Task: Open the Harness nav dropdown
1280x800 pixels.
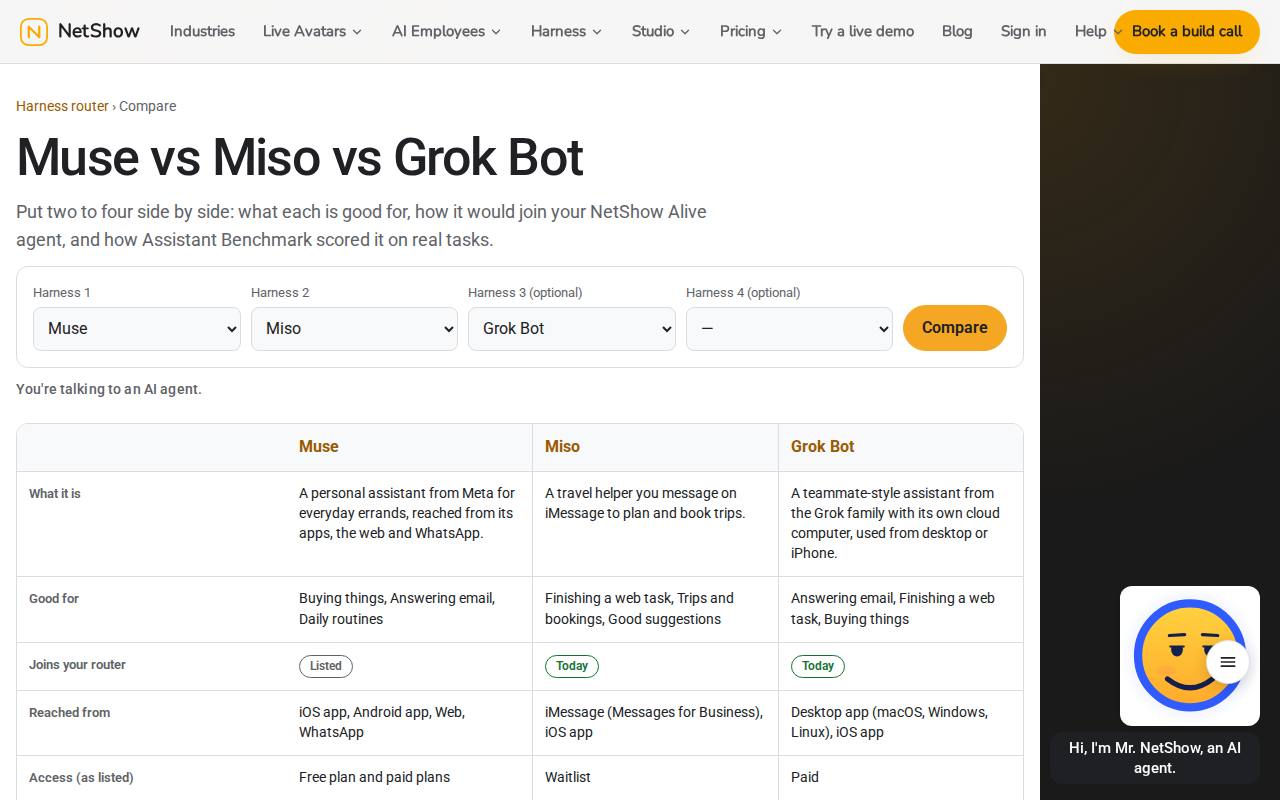Action: pyautogui.click(x=566, y=31)
